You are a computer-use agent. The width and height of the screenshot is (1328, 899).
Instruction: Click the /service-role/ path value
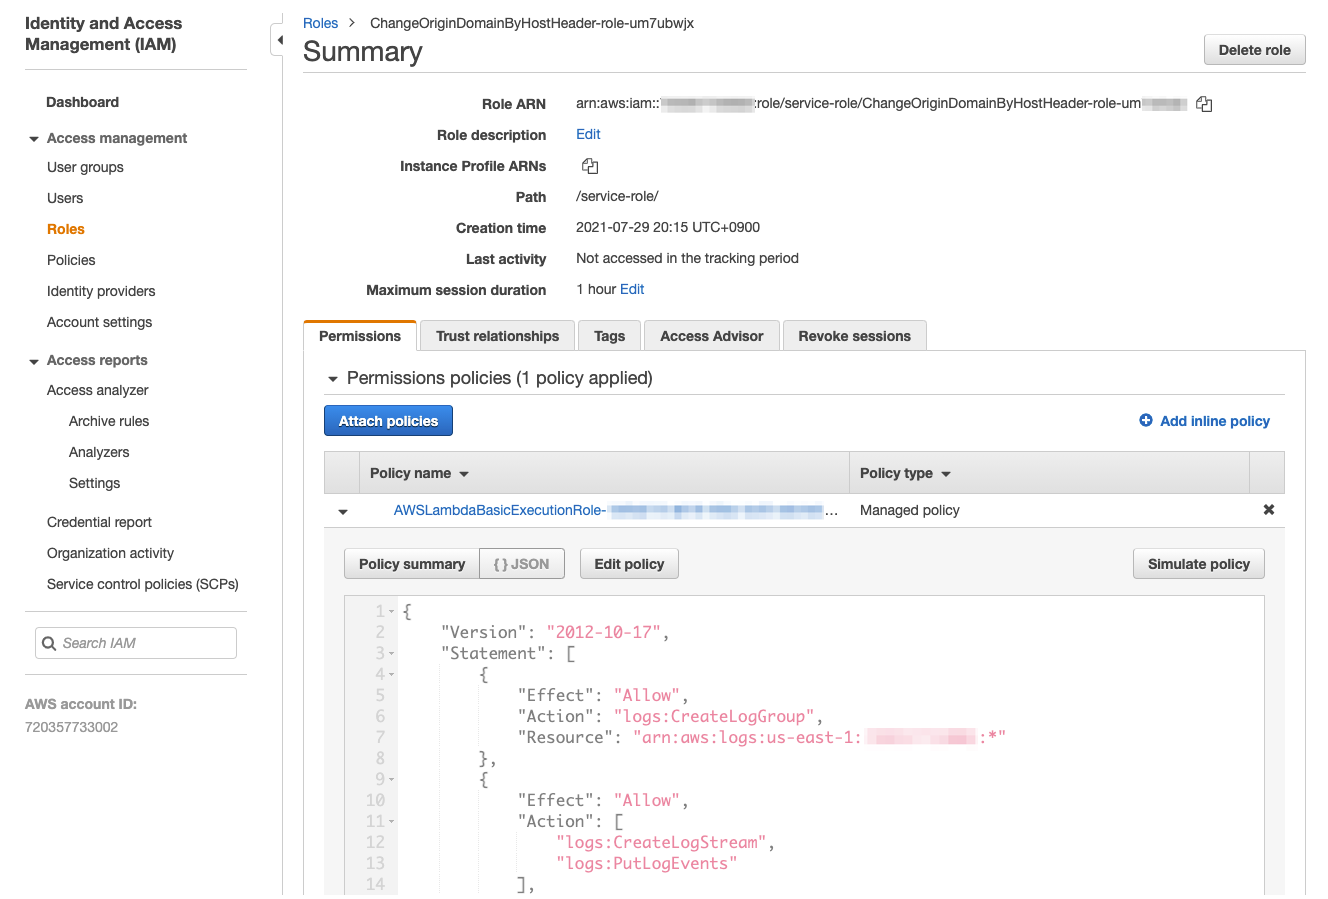pyautogui.click(x=617, y=196)
